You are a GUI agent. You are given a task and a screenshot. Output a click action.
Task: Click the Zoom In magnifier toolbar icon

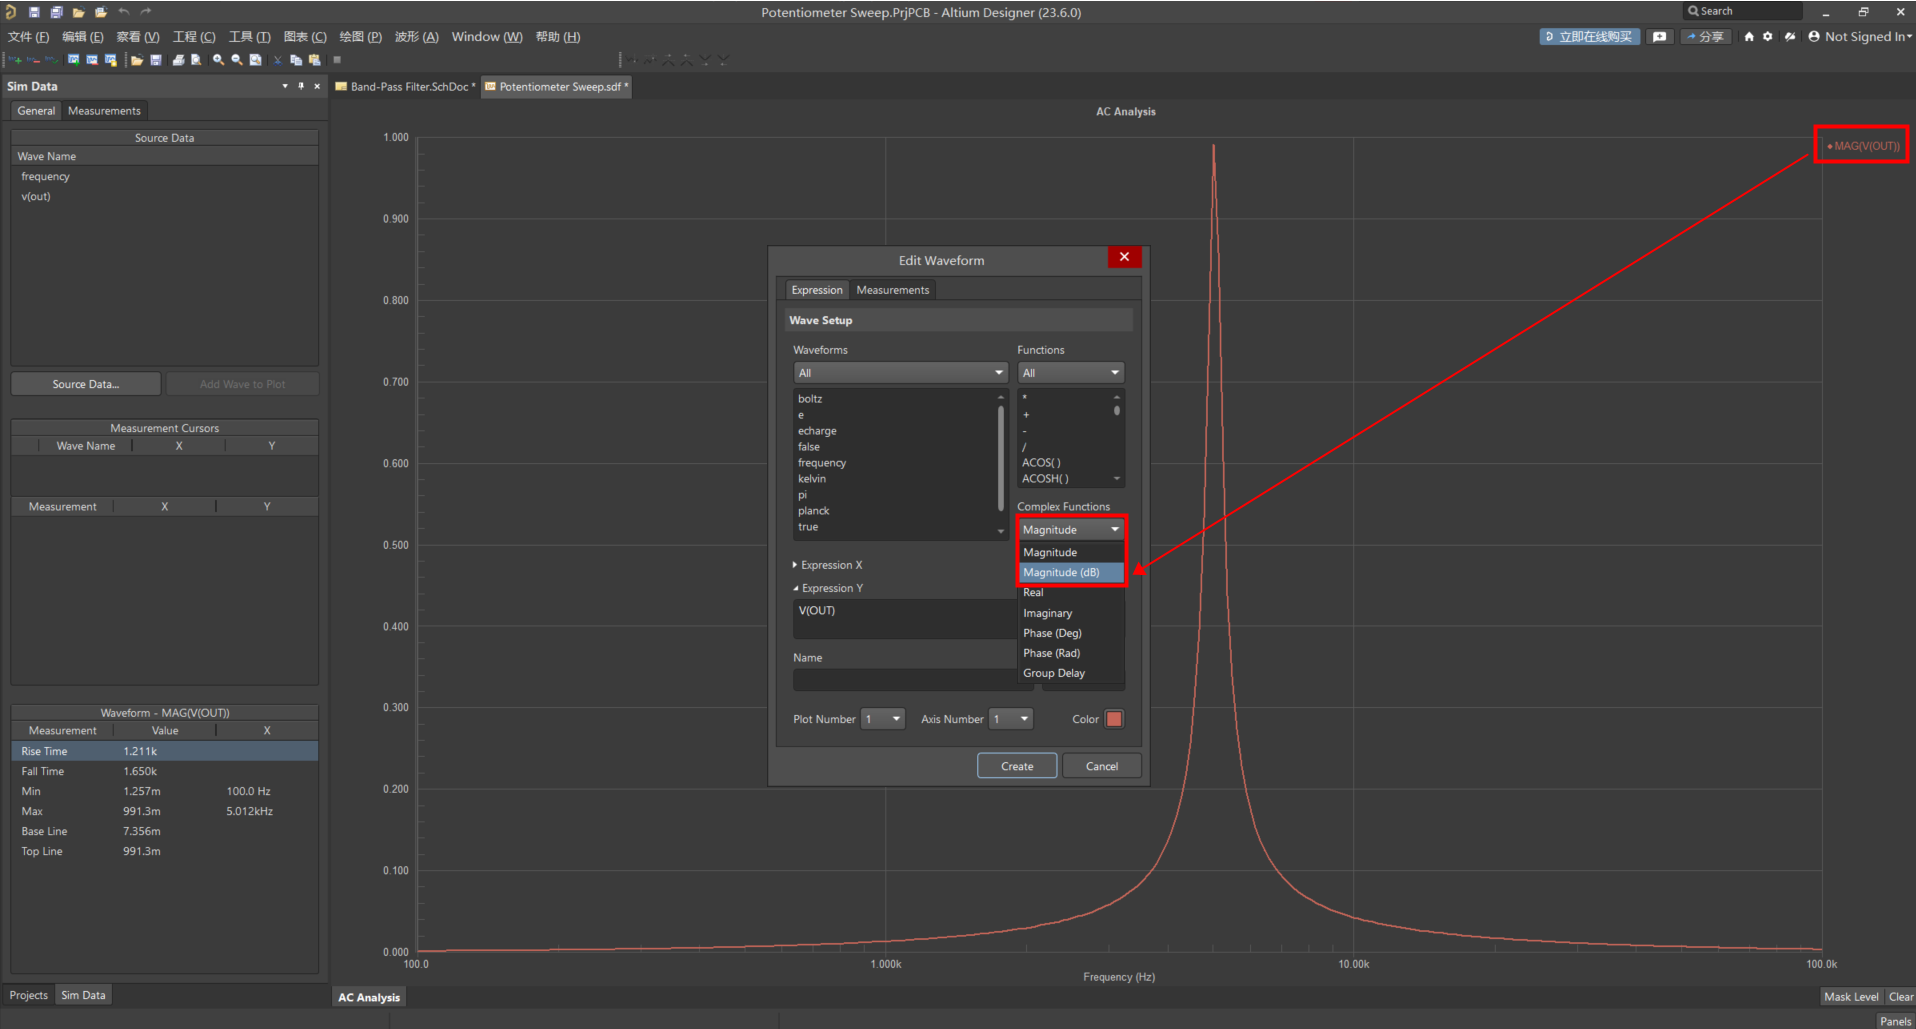[218, 60]
